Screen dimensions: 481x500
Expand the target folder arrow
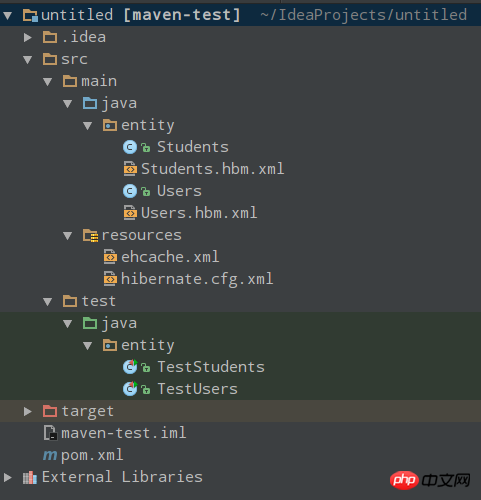tap(28, 411)
